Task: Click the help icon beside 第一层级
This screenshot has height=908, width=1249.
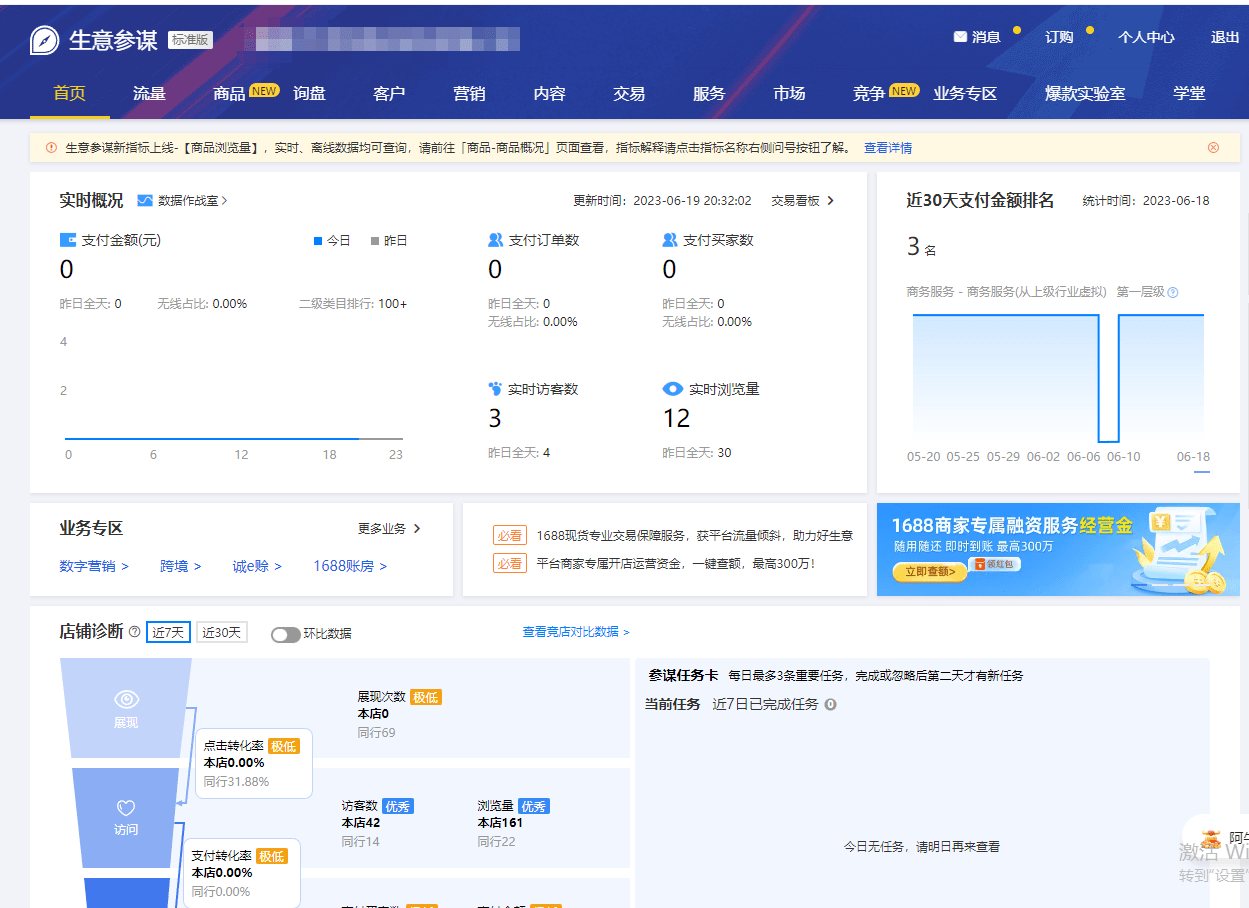Action: [1173, 293]
